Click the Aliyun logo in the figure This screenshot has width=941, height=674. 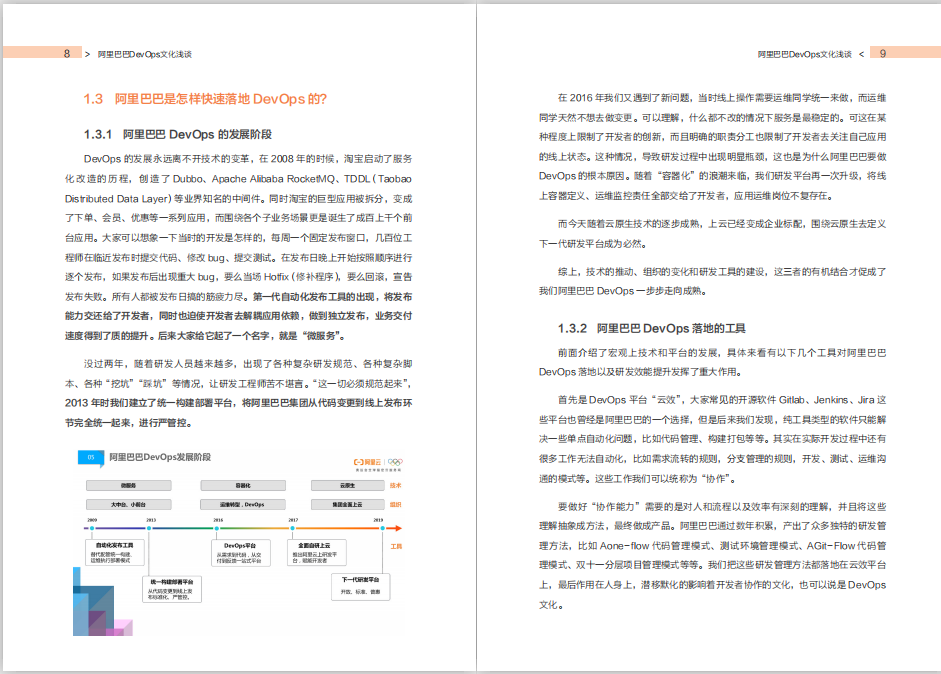click(367, 462)
